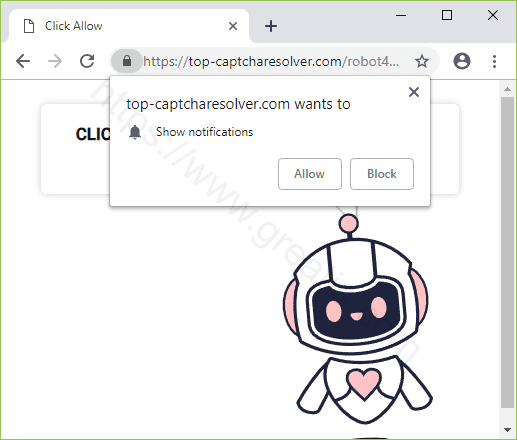
Task: Open a new tab with the plus button
Action: [271, 26]
